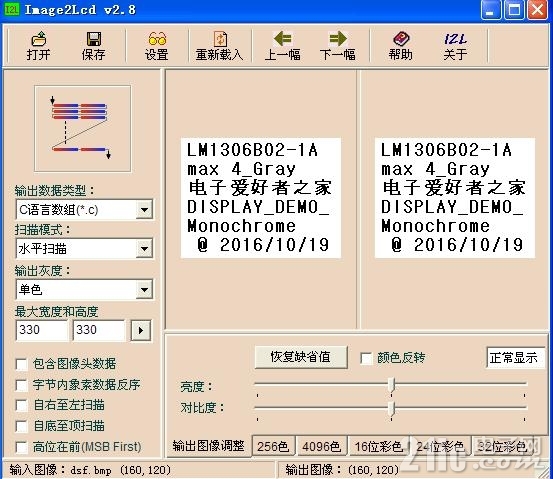Click the 单色 grayscale combo box
This screenshot has width=553, height=479.
click(x=84, y=290)
